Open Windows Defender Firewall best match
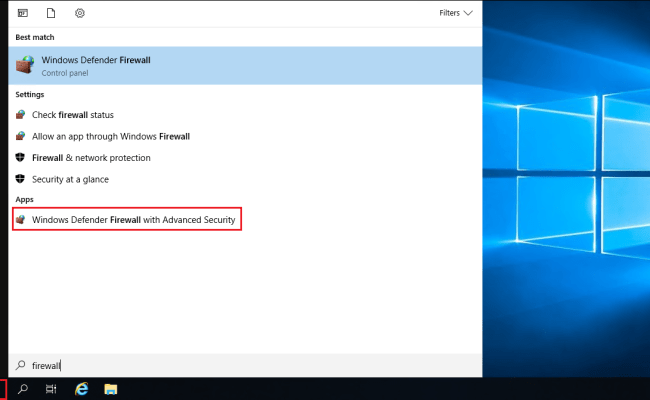The width and height of the screenshot is (650, 400). [245, 66]
